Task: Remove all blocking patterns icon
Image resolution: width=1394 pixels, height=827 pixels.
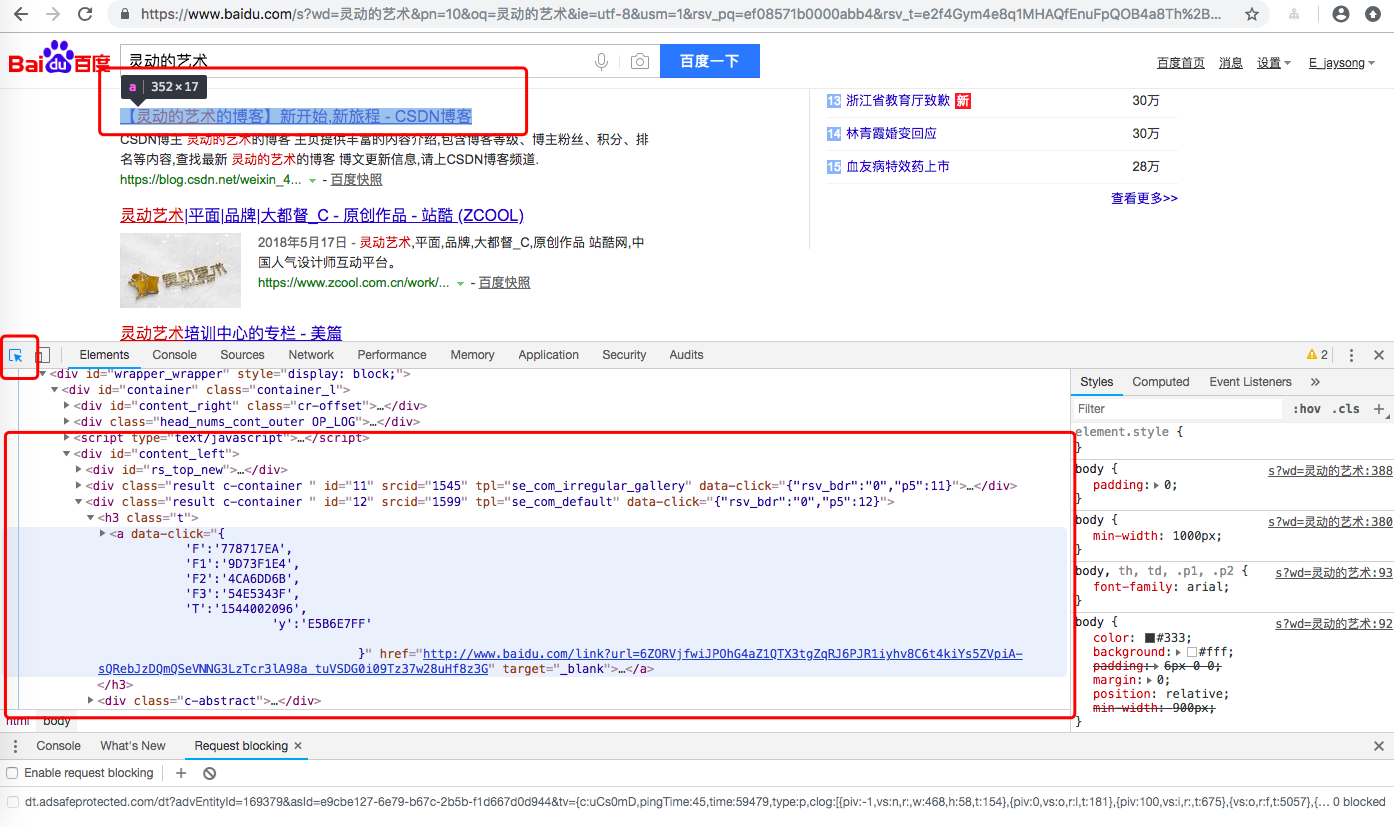Action: click(209, 773)
